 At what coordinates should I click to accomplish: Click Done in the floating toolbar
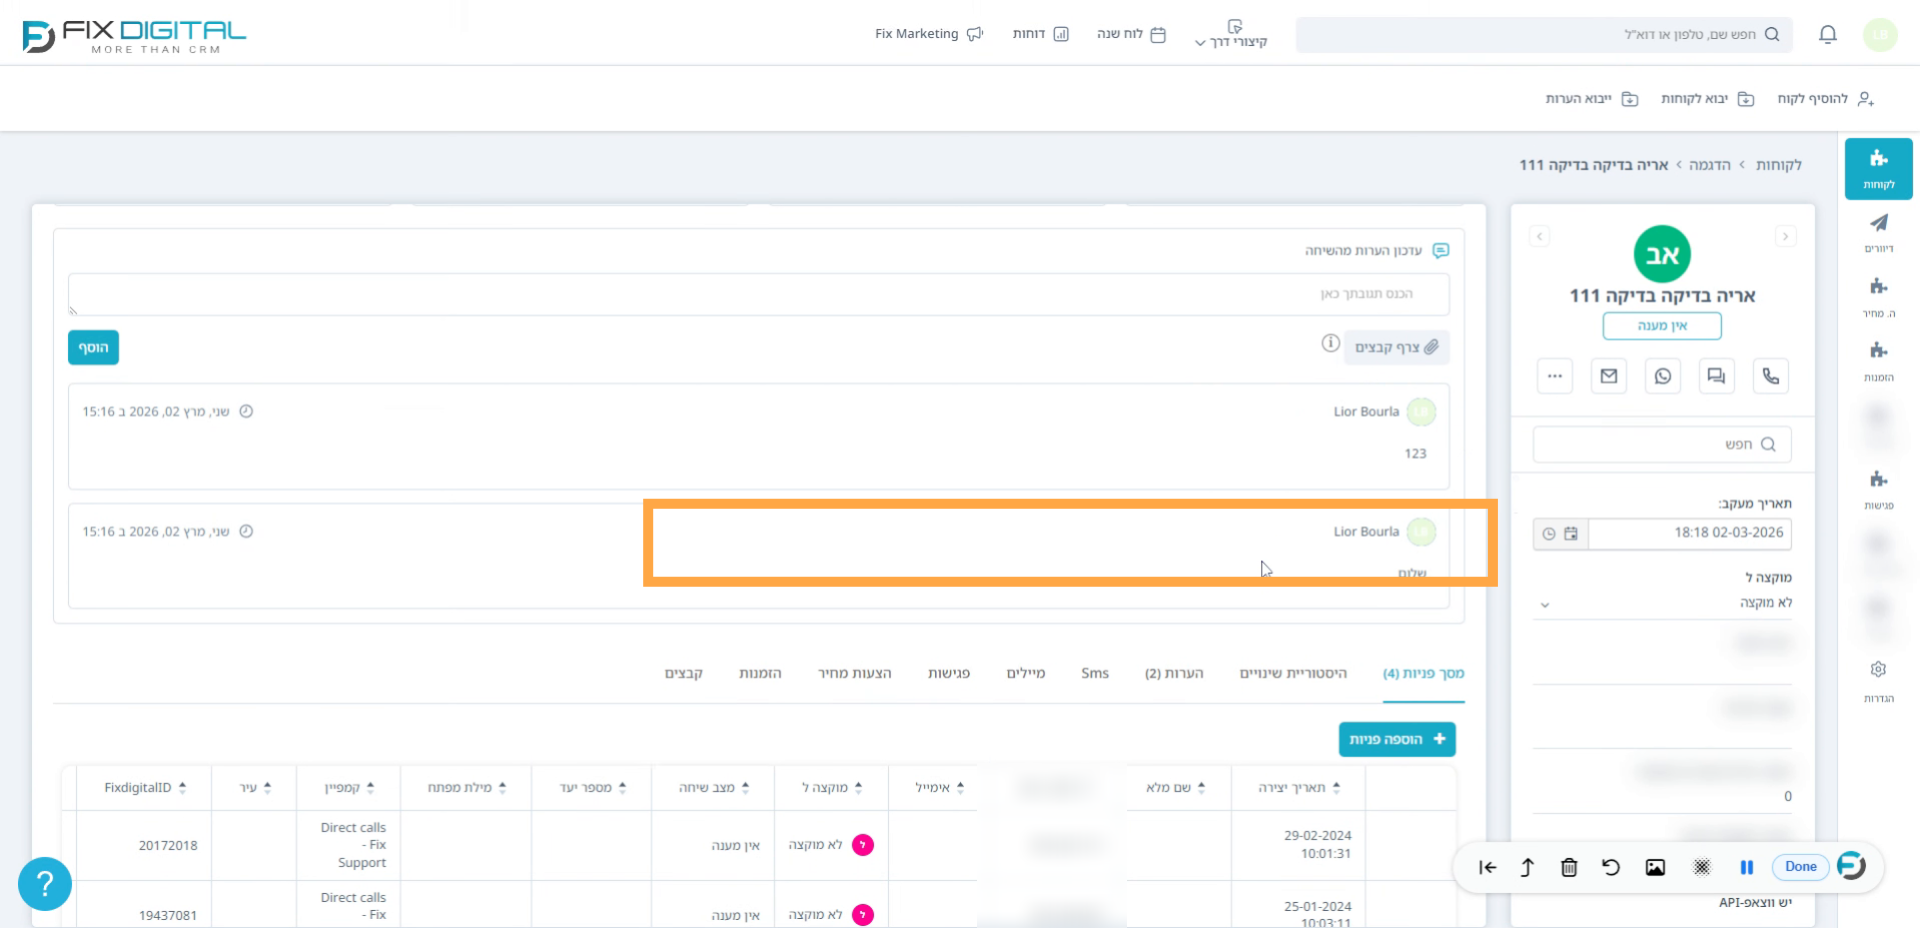pos(1800,867)
